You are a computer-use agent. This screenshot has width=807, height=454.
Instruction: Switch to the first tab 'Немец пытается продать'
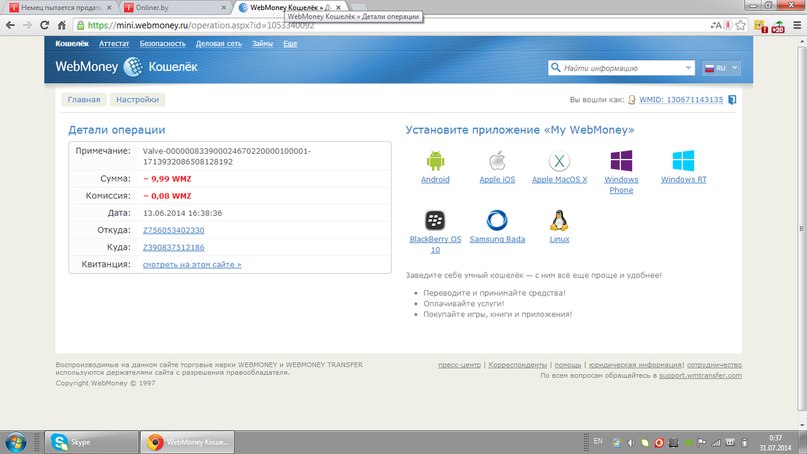pyautogui.click(x=60, y=8)
